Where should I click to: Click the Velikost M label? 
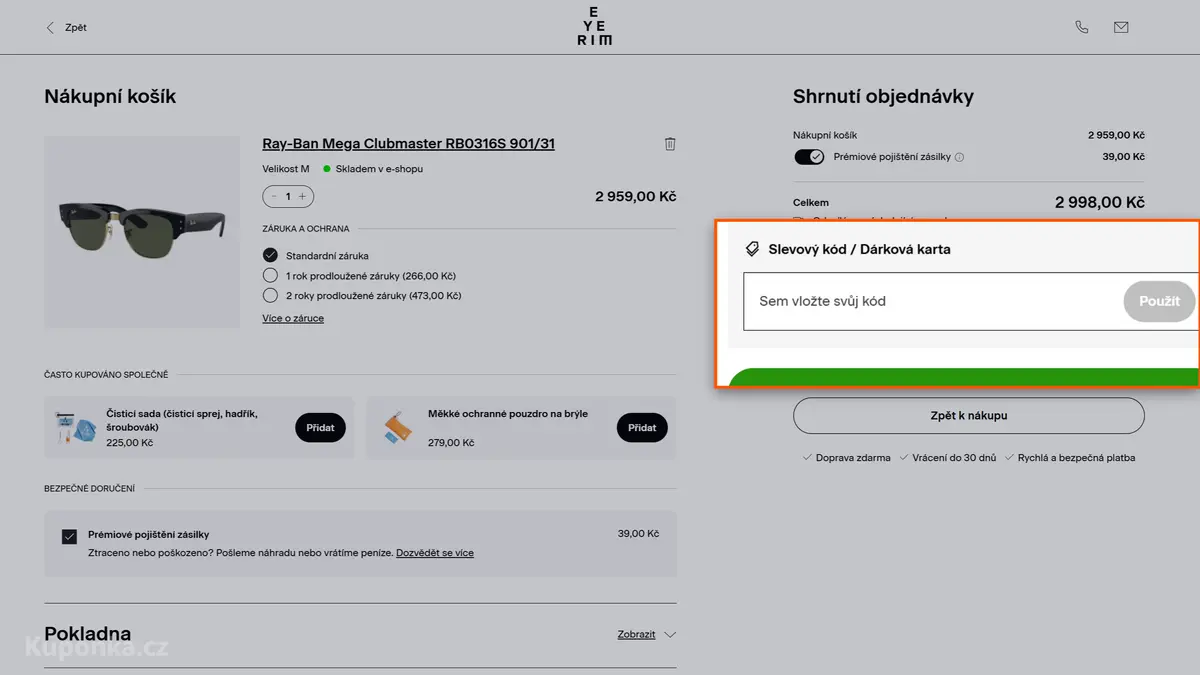tap(286, 169)
